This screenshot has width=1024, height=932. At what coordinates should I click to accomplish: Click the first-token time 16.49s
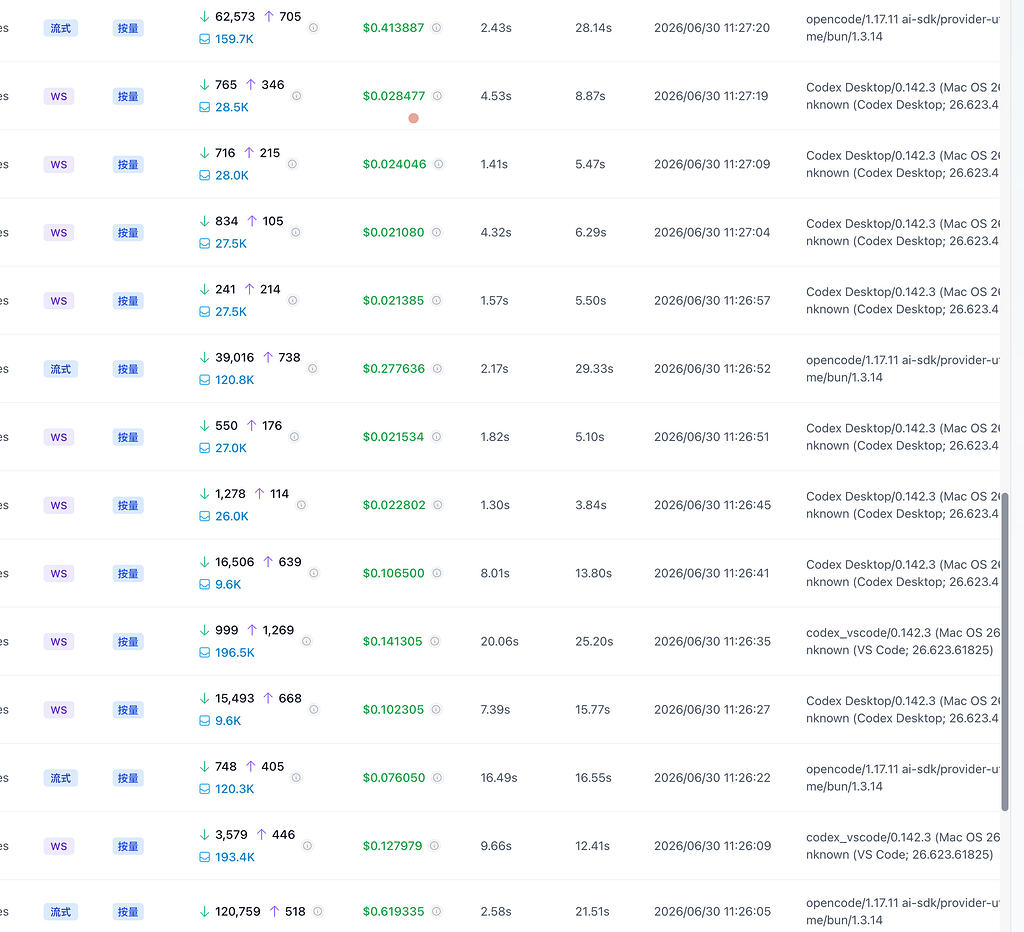(499, 778)
